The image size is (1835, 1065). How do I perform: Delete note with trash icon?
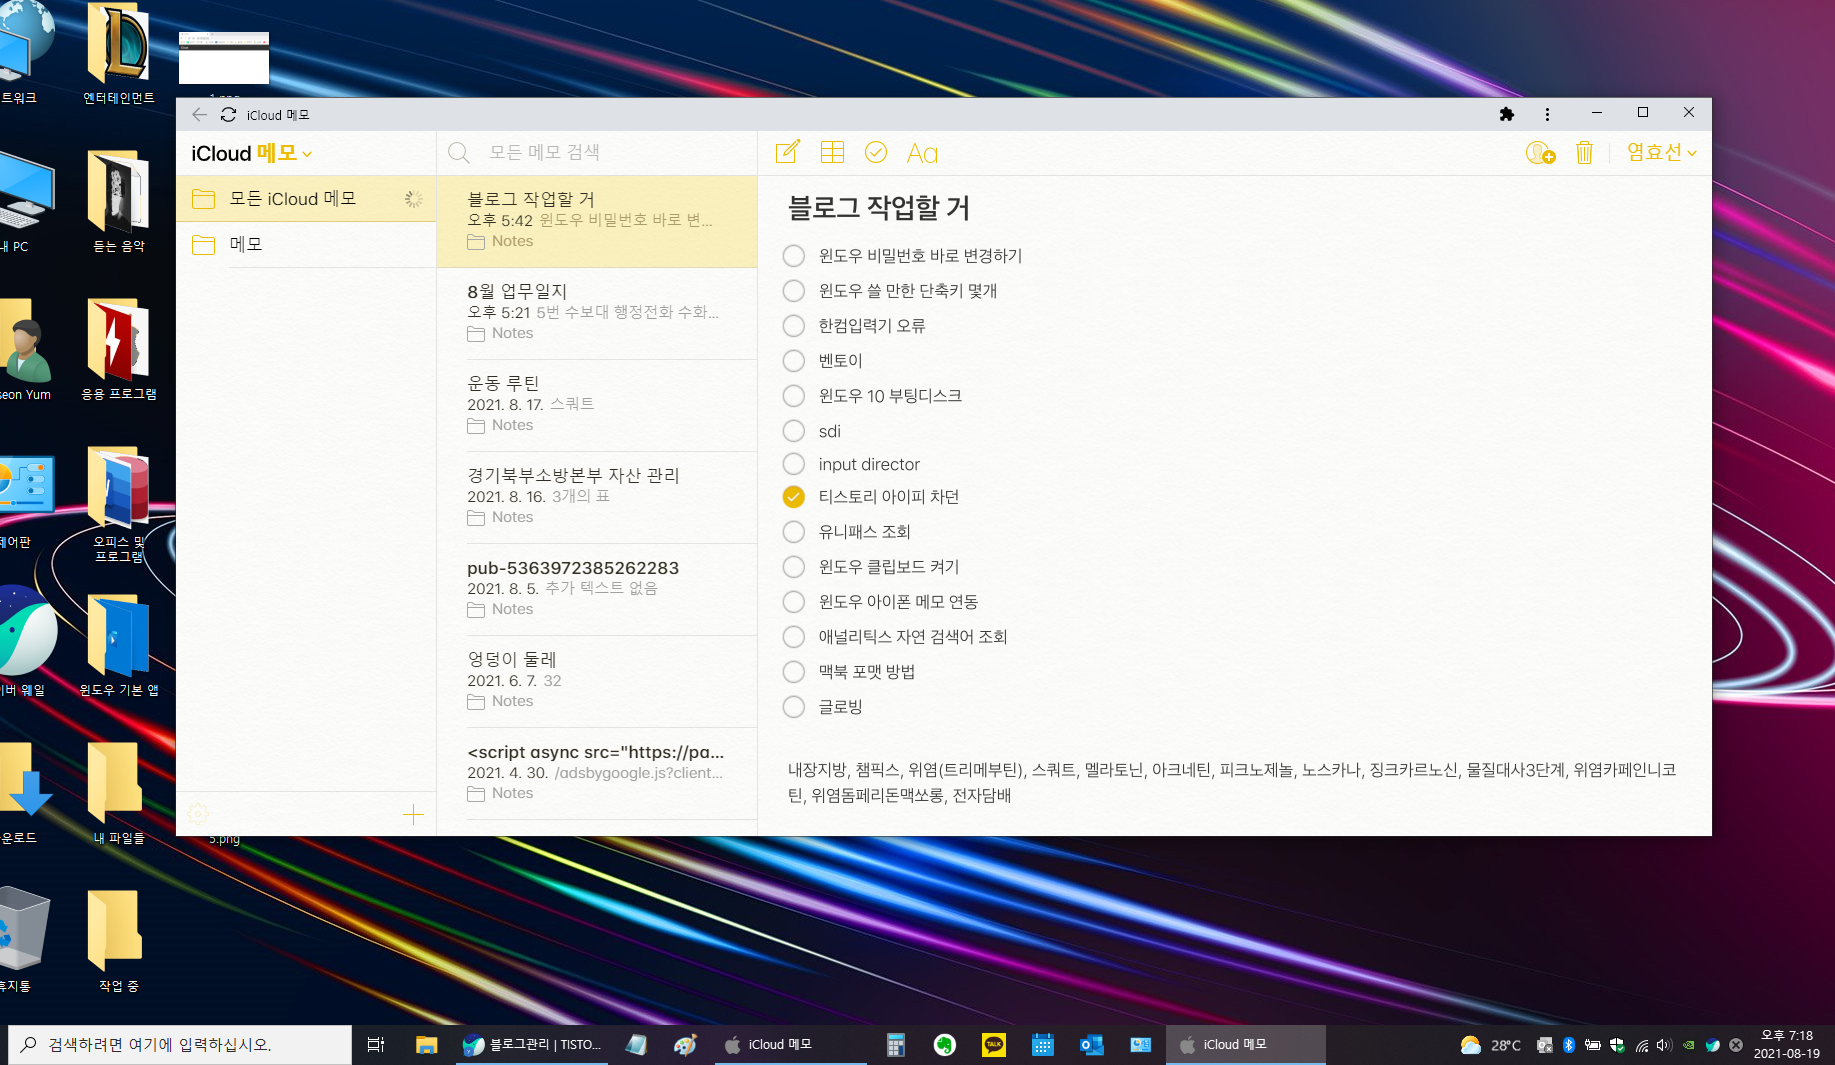click(1584, 153)
